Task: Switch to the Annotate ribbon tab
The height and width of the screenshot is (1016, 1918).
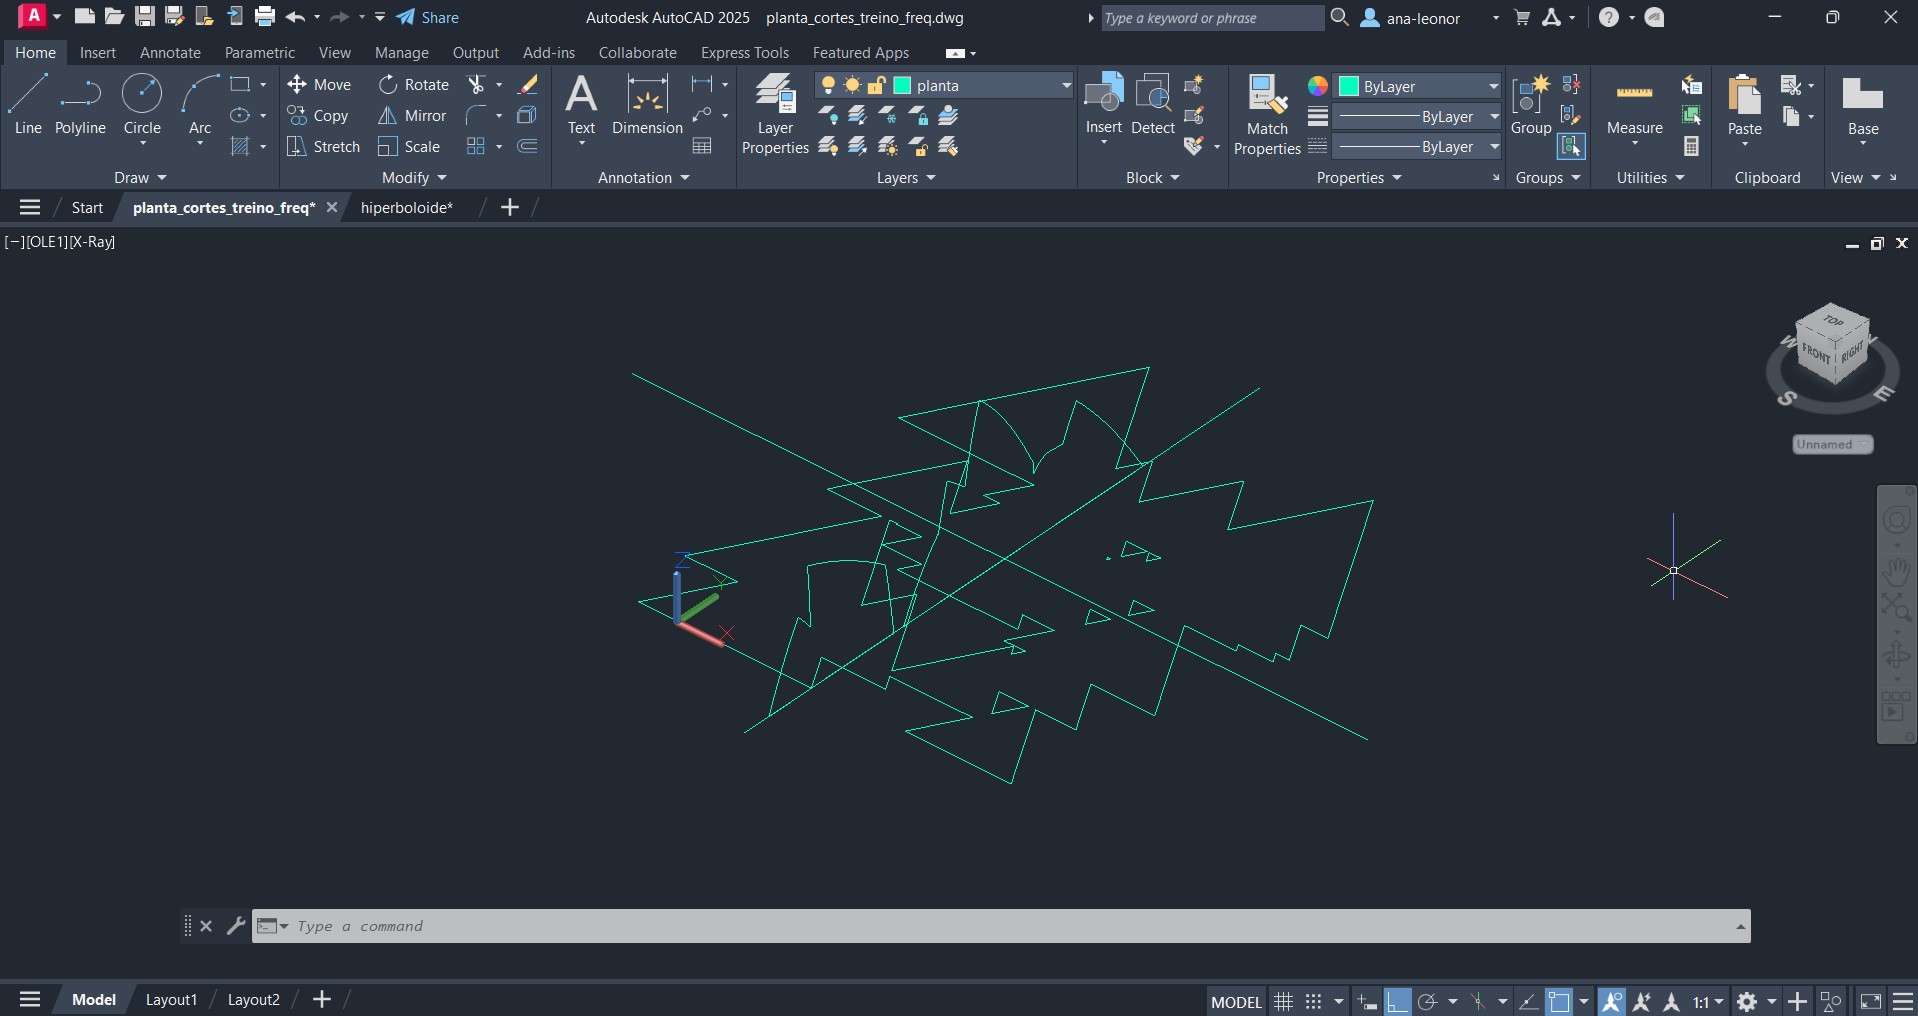Action: (x=170, y=53)
